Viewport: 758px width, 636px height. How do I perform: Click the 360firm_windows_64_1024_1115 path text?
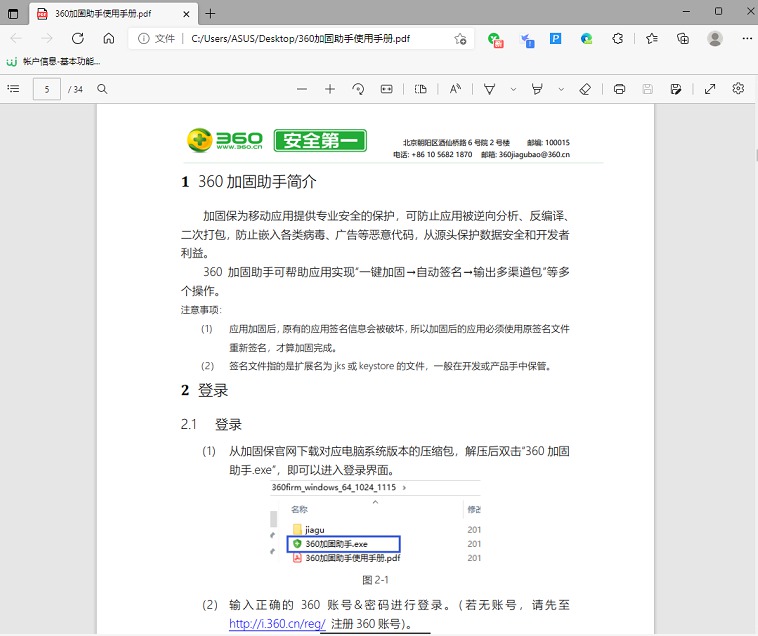point(334,487)
